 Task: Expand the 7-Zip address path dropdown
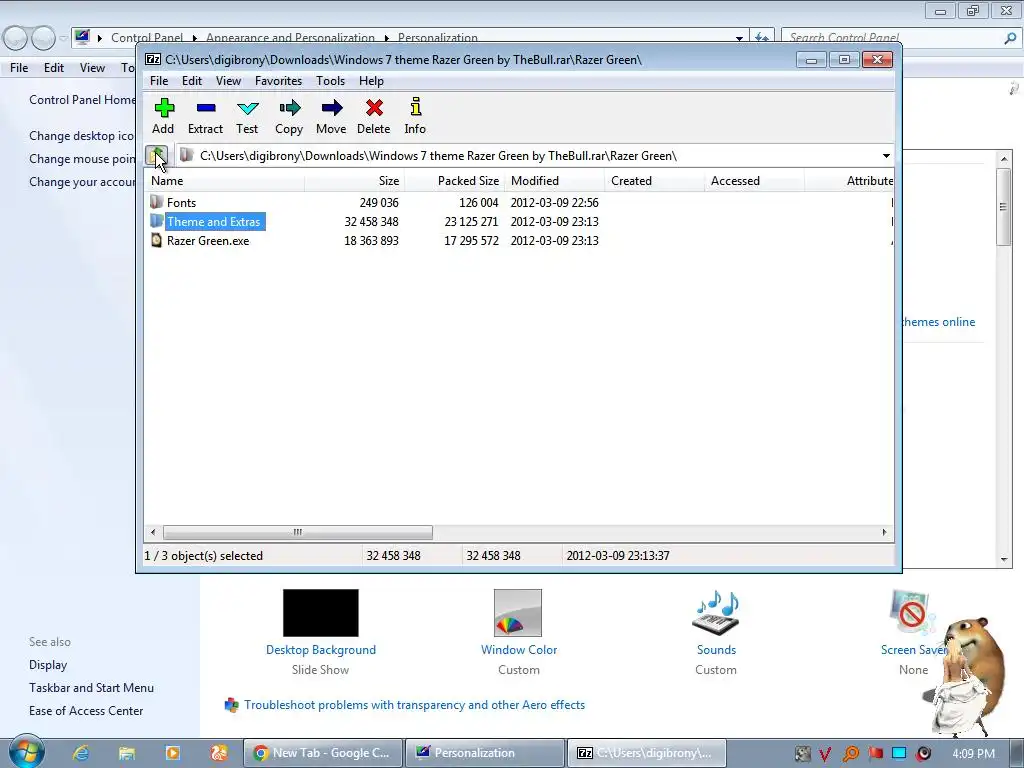tap(886, 155)
